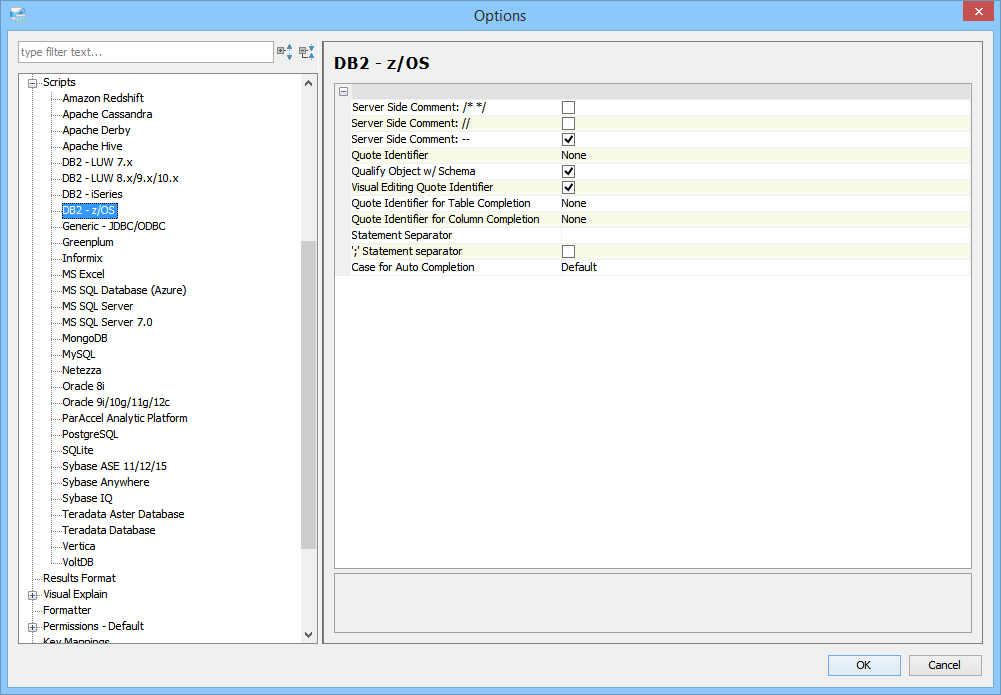Screen dimensions: 1001x695
Task: Click the Statement Separator value field
Action: tap(765, 235)
